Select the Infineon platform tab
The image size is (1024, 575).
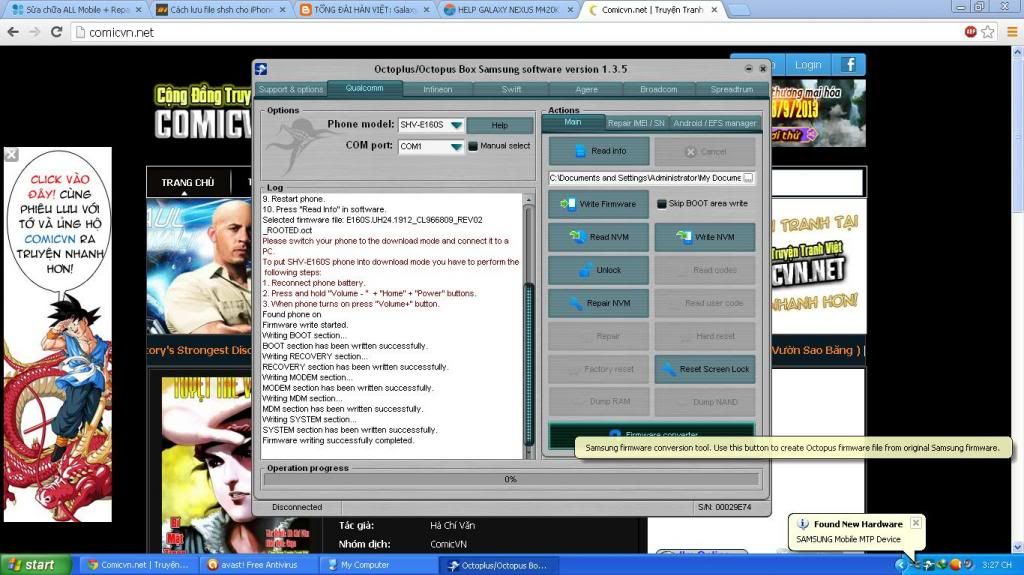pos(438,90)
